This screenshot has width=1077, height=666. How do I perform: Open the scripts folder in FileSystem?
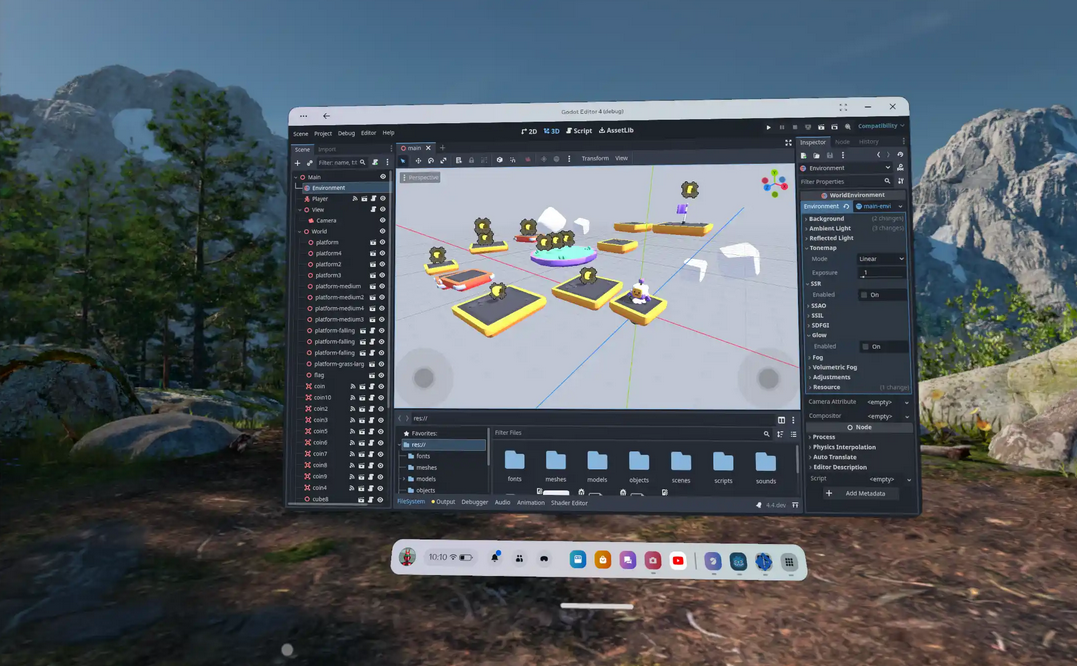tap(723, 465)
